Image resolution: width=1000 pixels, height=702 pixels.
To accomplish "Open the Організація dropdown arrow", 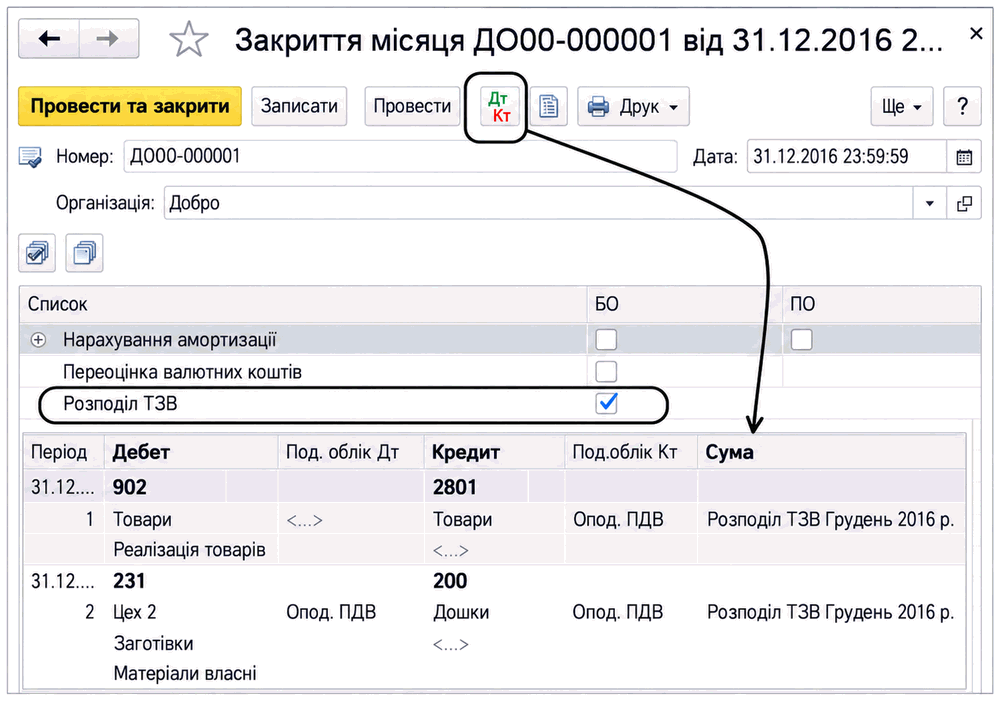I will (x=929, y=203).
